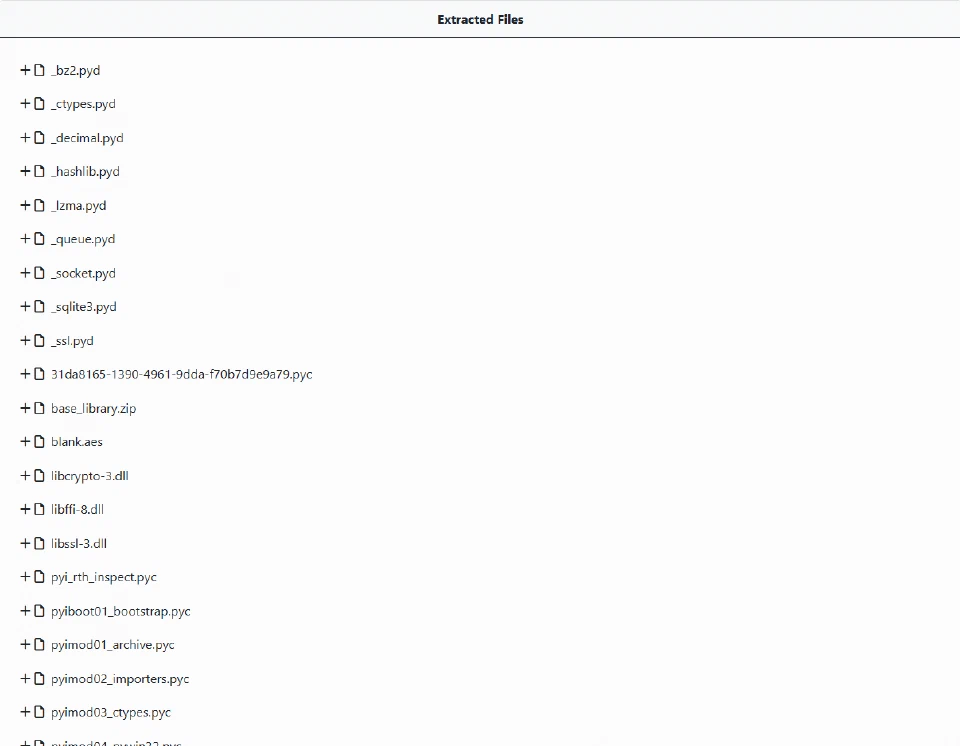
Task: Select the libssl-3.dll file name
Action: click(x=79, y=544)
